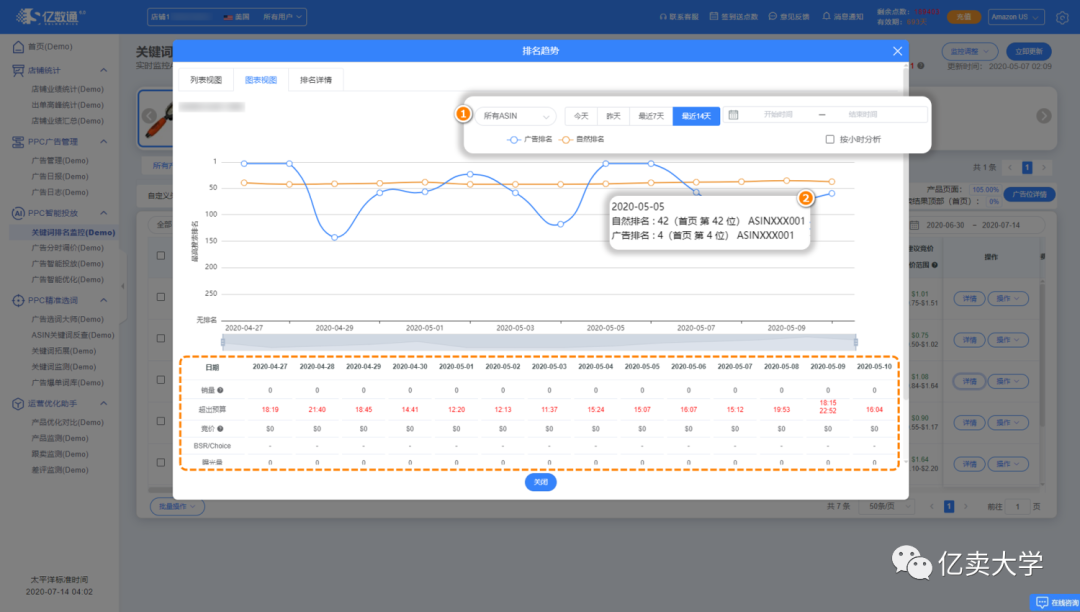Toggle the 广告排名 legend series
The width and height of the screenshot is (1080, 612).
(x=530, y=140)
